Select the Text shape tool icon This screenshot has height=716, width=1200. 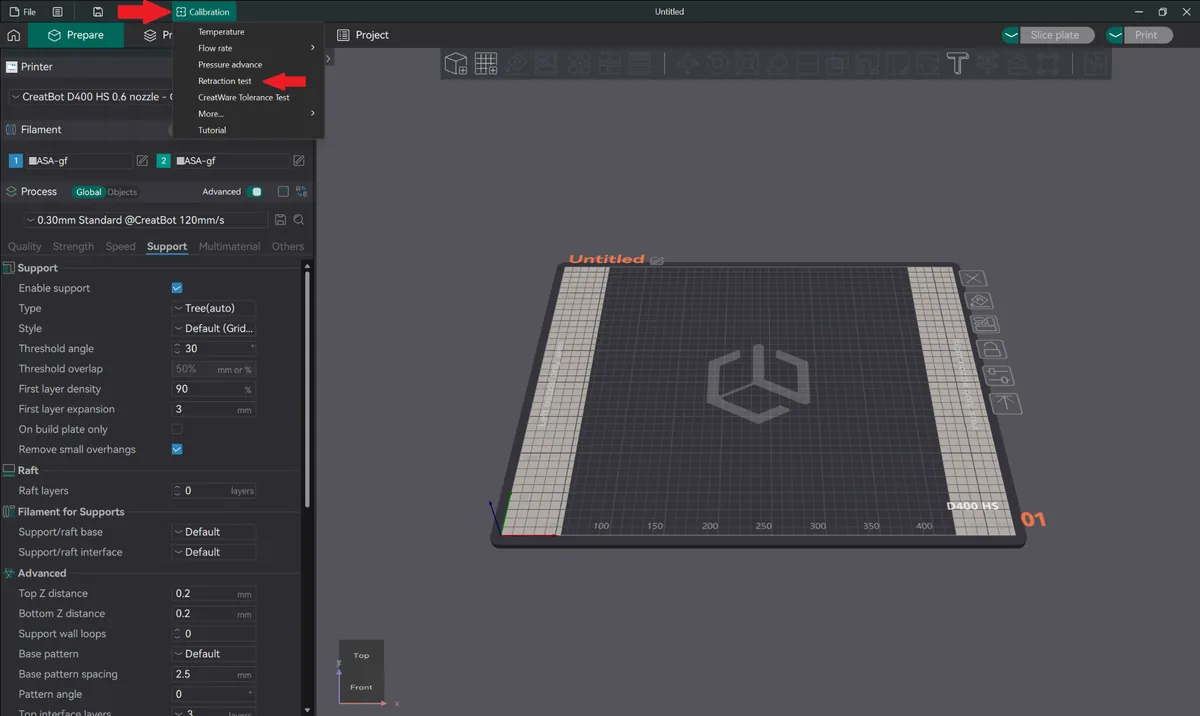coord(957,64)
